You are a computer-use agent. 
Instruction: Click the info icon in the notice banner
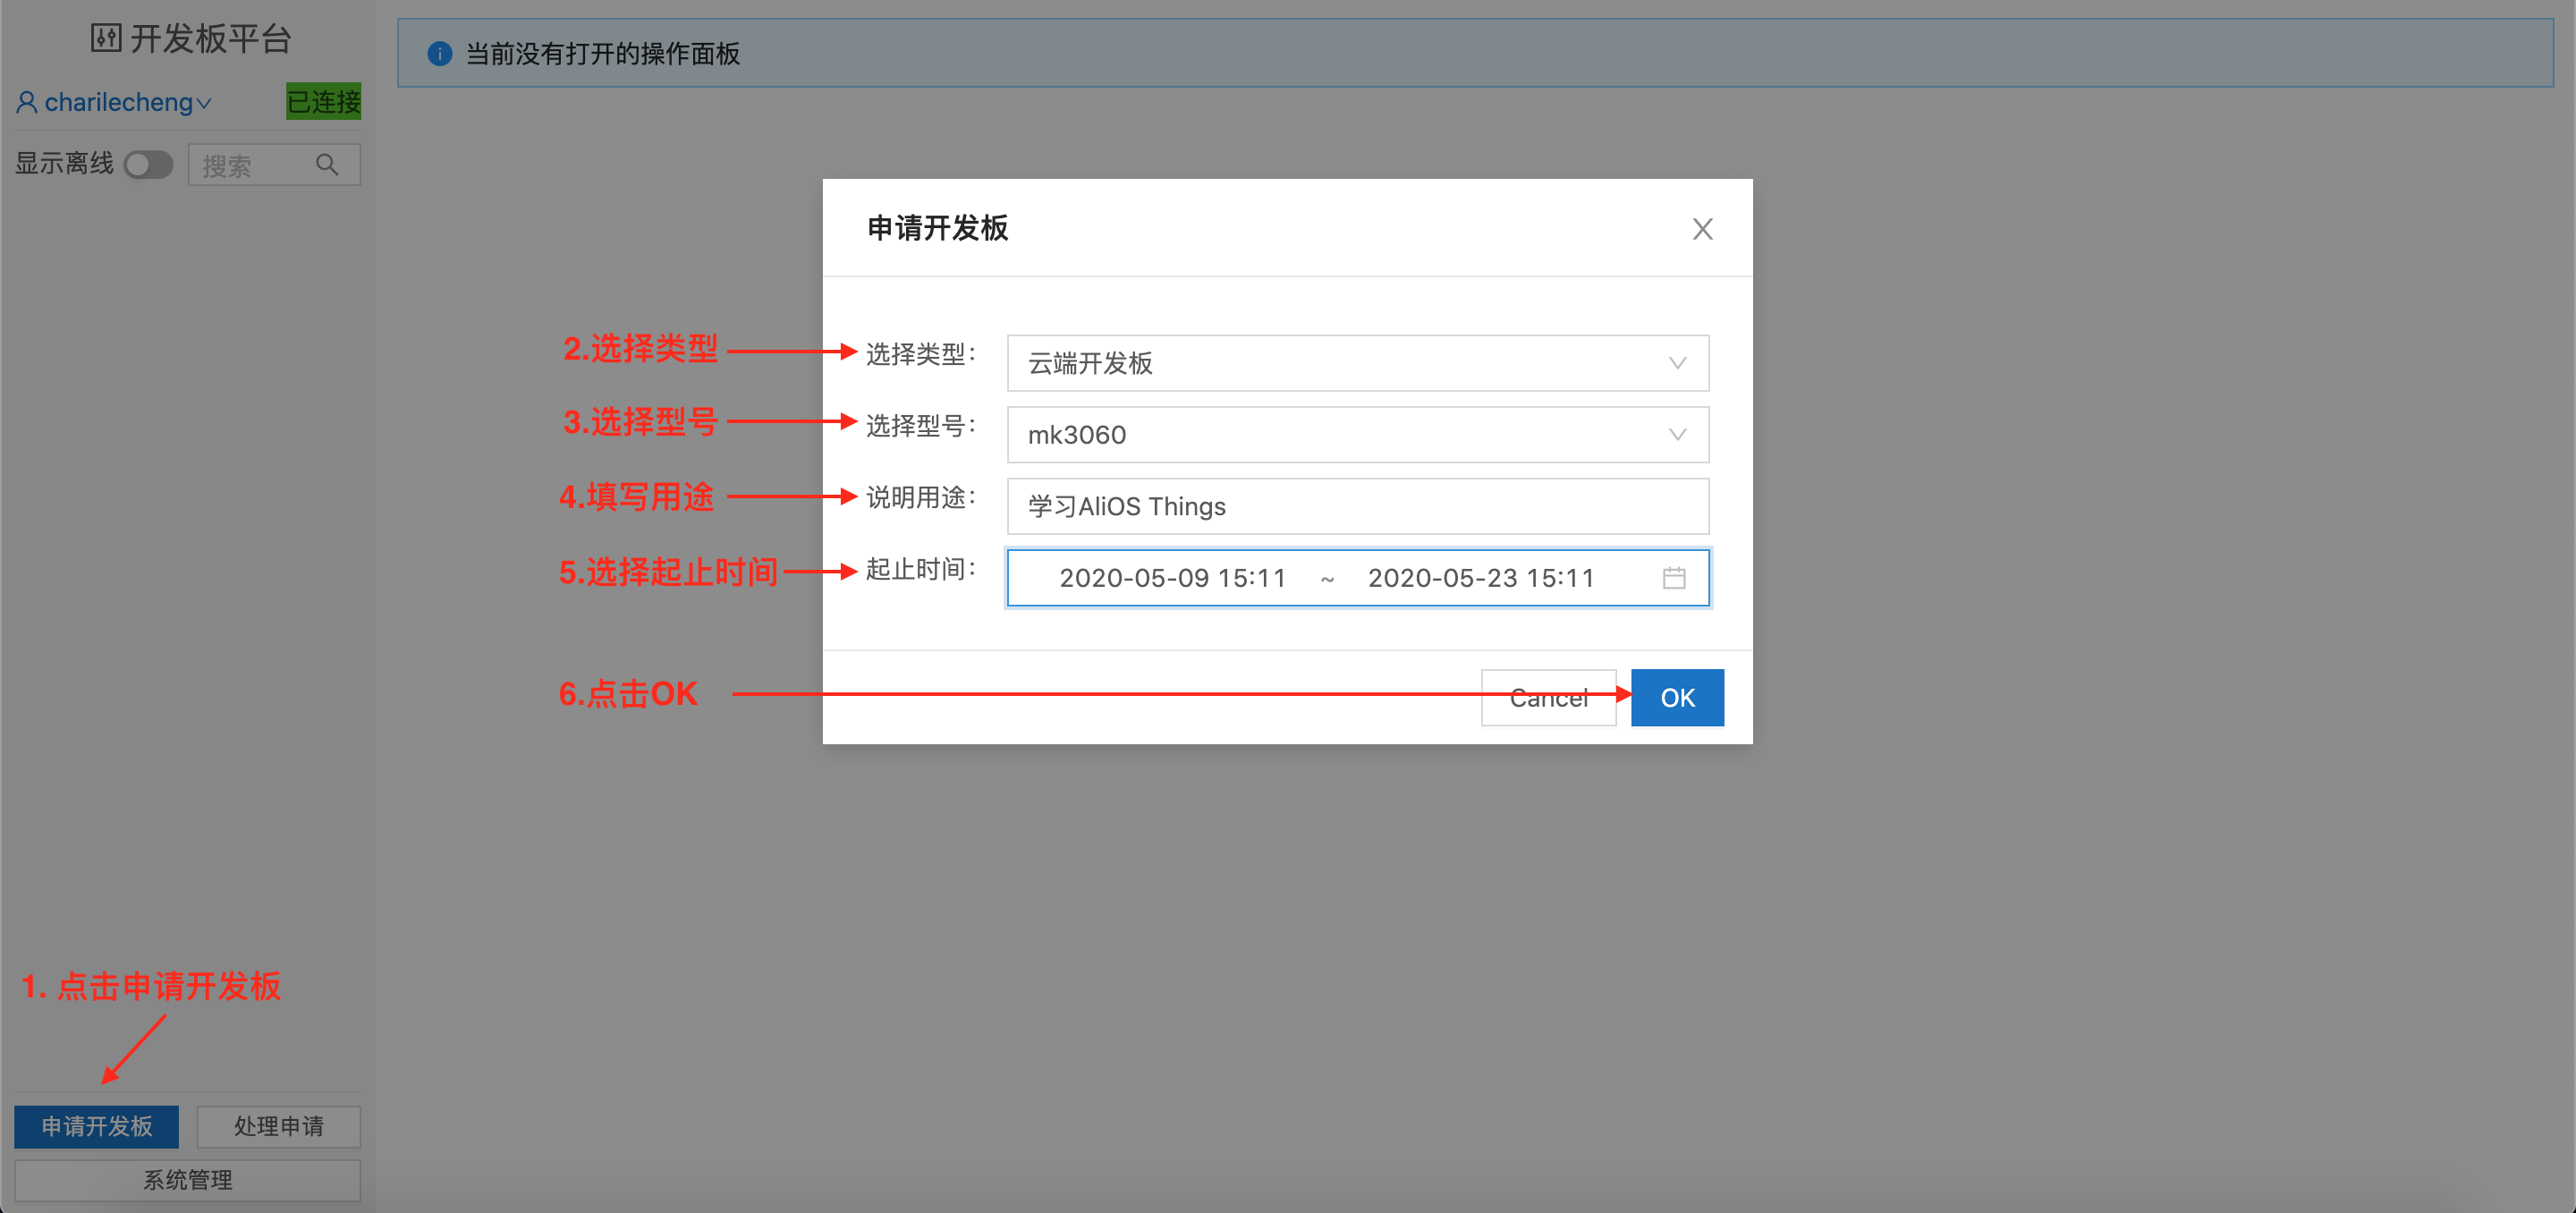tap(439, 54)
